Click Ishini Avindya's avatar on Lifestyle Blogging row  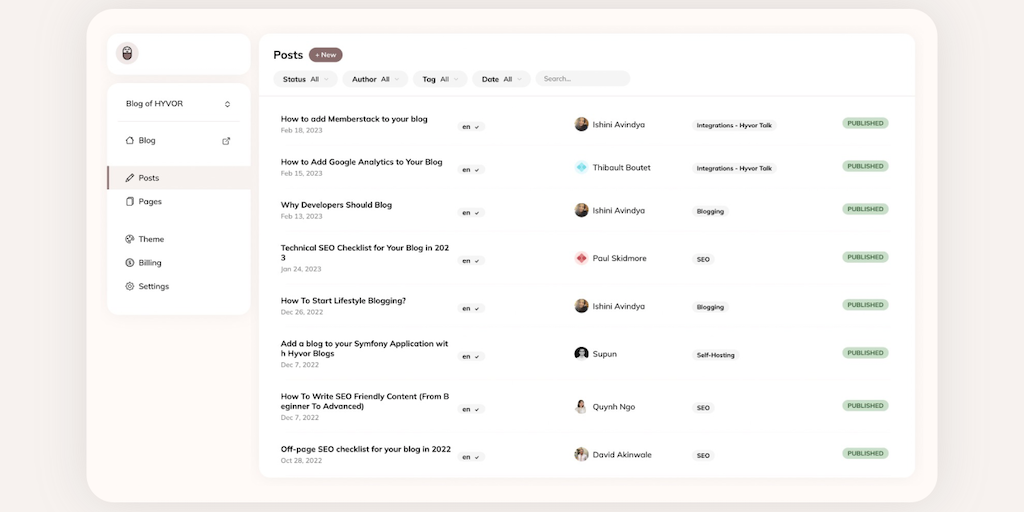click(x=581, y=306)
